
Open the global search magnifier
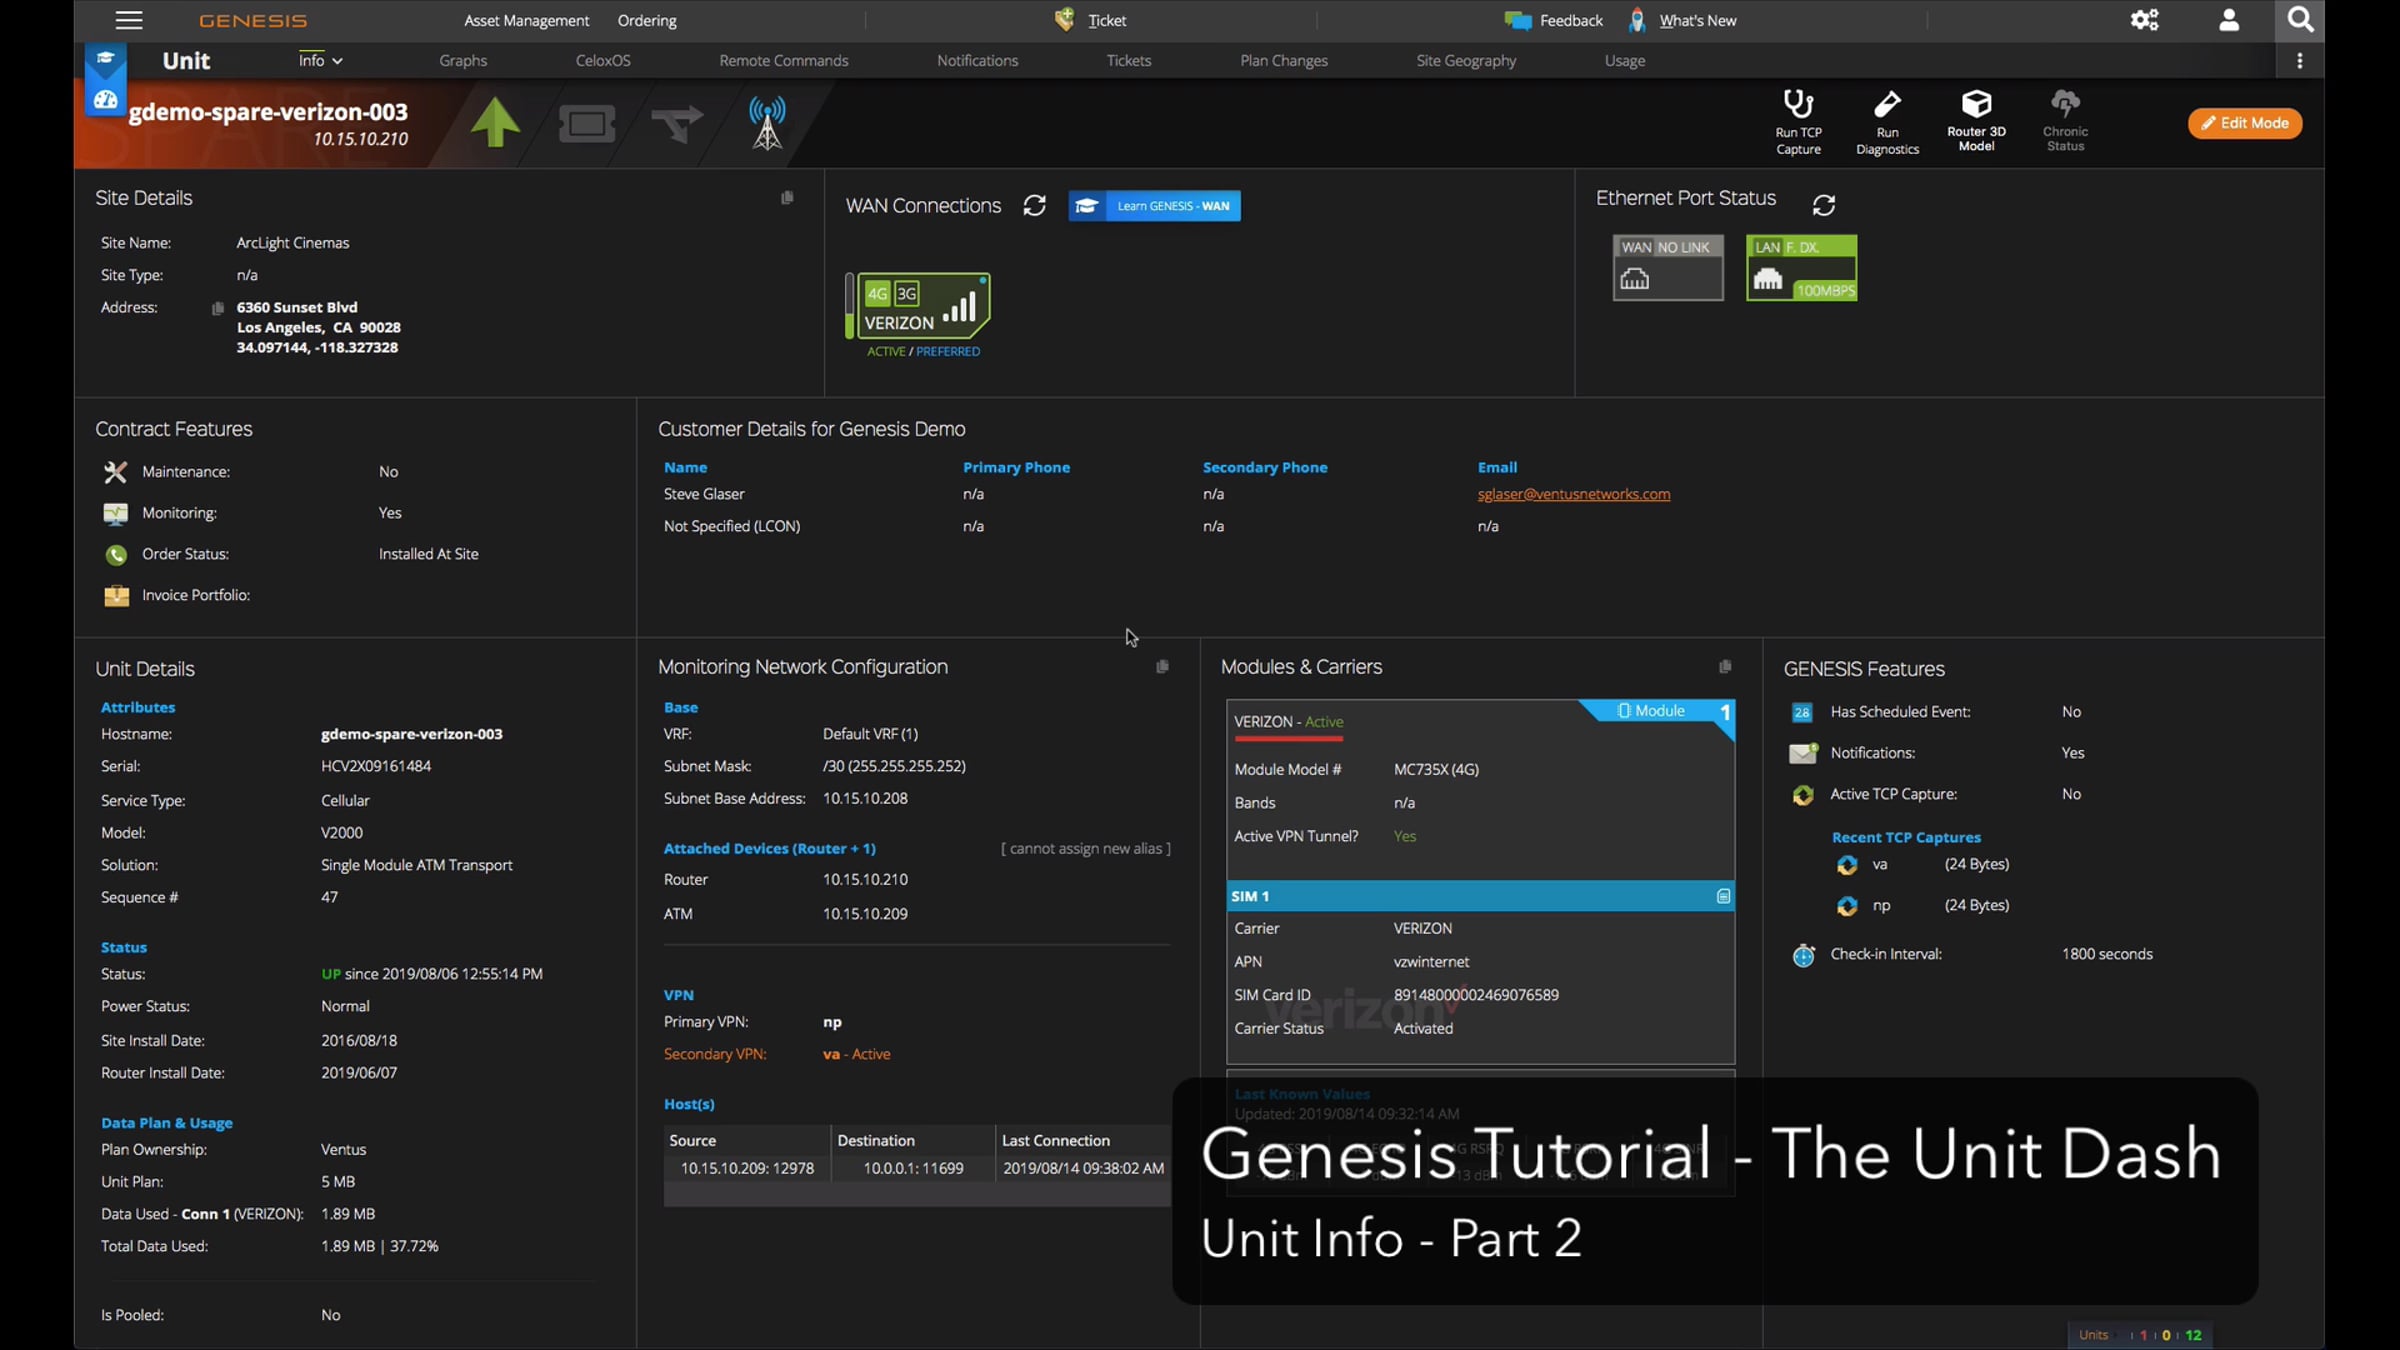click(x=2299, y=20)
